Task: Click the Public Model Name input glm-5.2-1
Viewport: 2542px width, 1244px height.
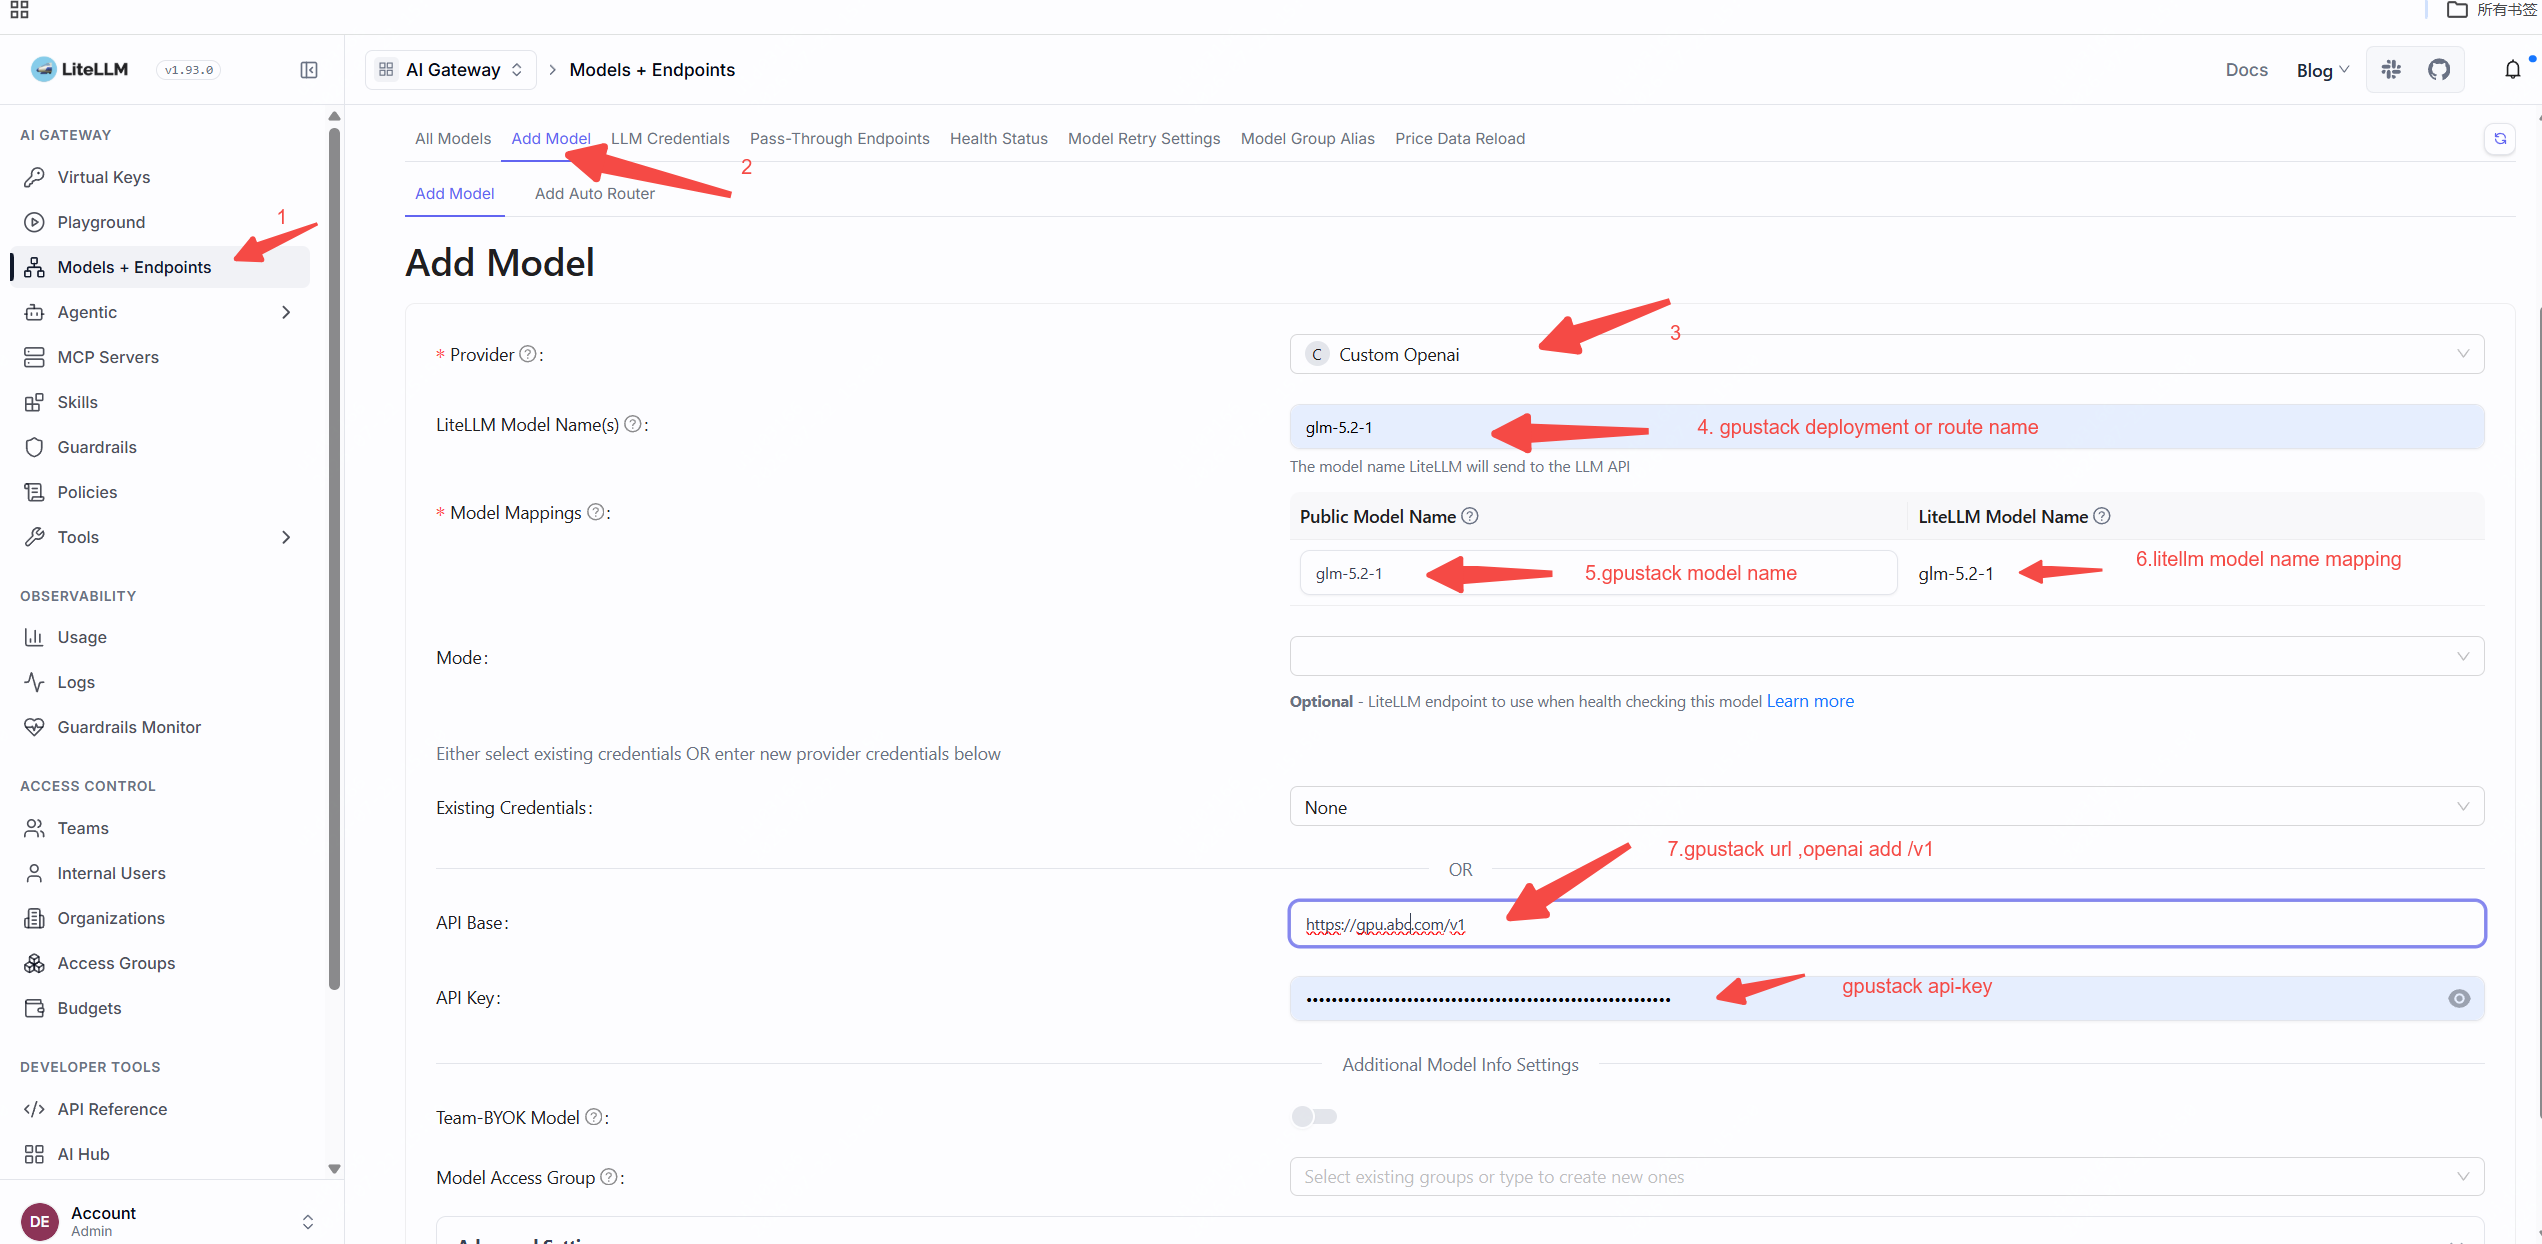Action: pos(1598,573)
